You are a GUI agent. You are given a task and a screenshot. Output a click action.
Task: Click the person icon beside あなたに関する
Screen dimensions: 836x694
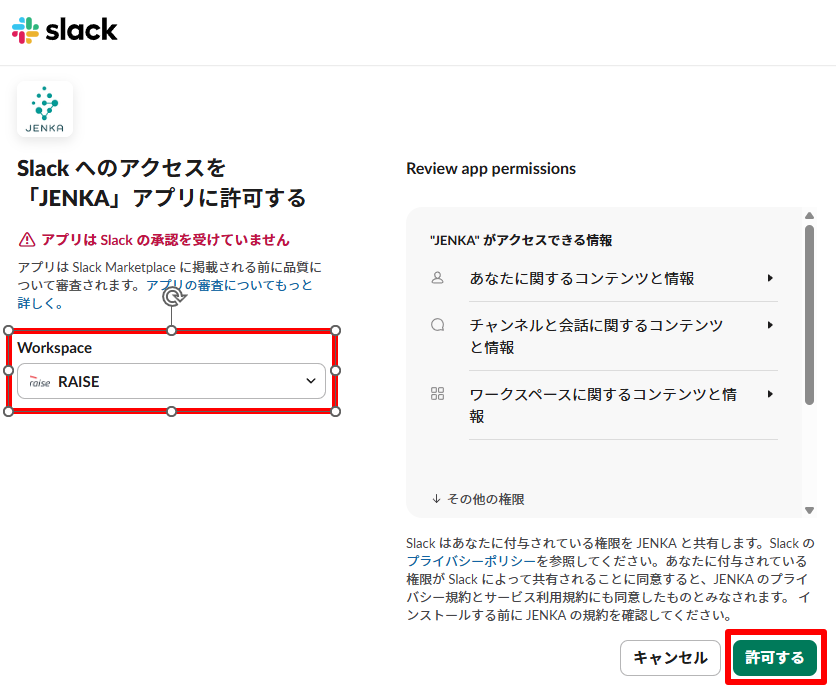coord(437,278)
